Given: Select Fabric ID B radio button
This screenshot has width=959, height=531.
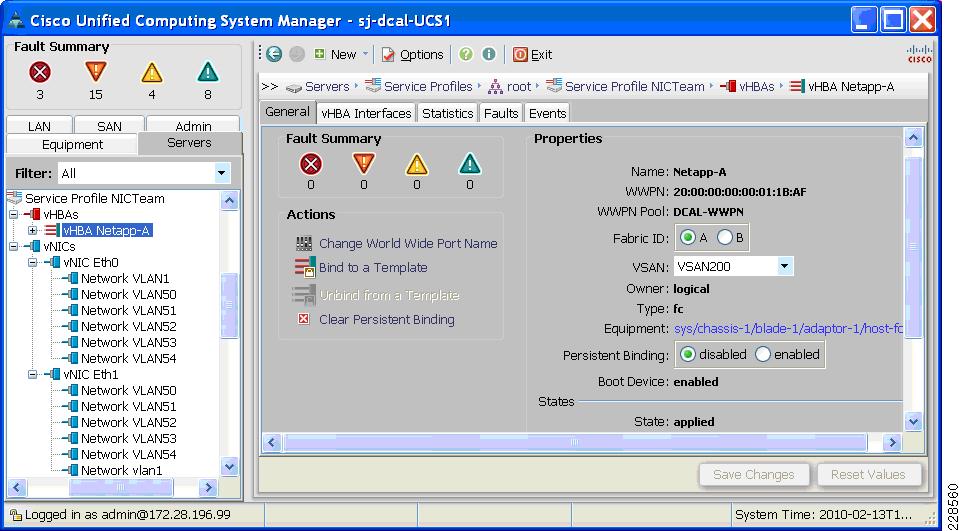Looking at the screenshot, I should coord(725,237).
